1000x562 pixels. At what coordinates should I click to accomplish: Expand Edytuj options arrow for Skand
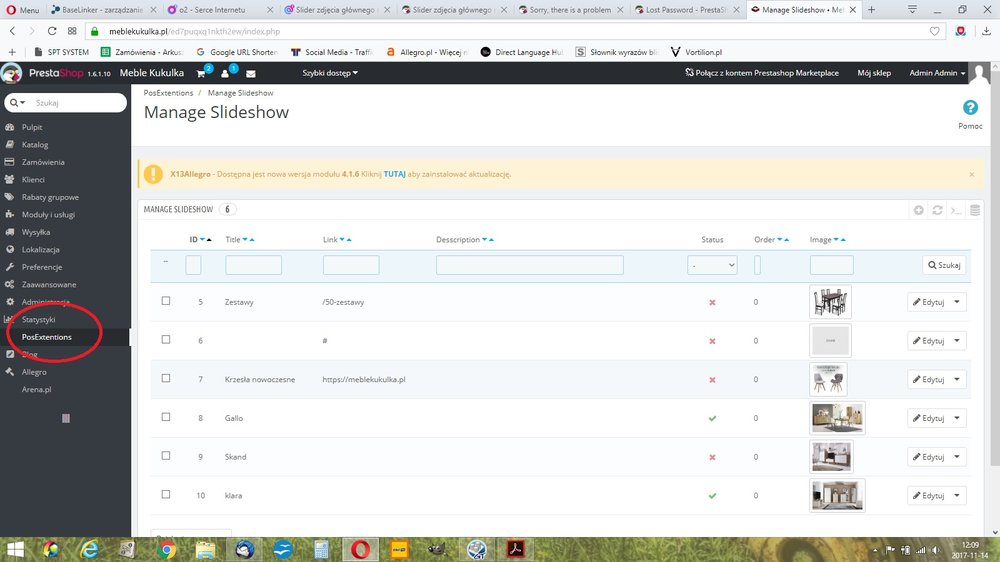pos(957,457)
